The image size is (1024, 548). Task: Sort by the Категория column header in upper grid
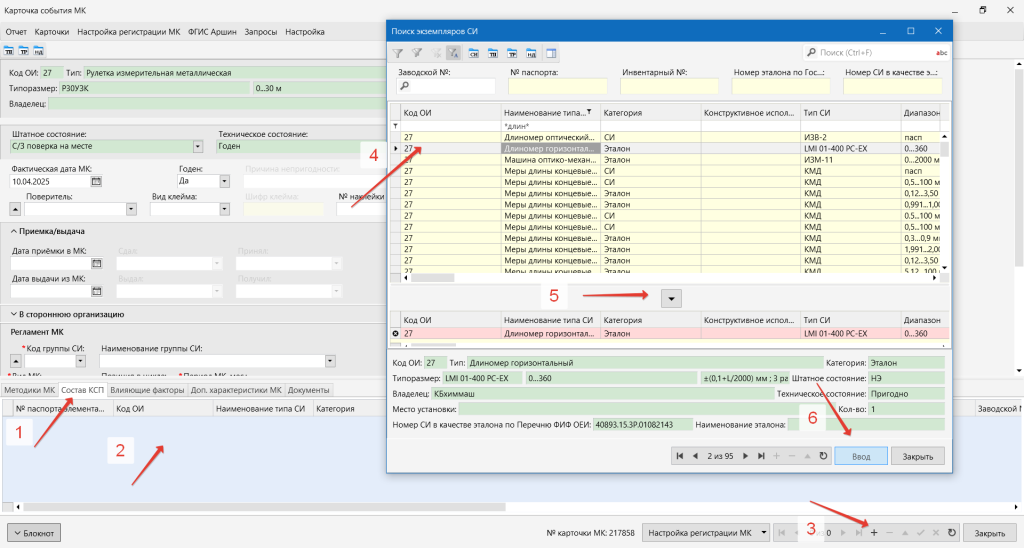coord(650,113)
